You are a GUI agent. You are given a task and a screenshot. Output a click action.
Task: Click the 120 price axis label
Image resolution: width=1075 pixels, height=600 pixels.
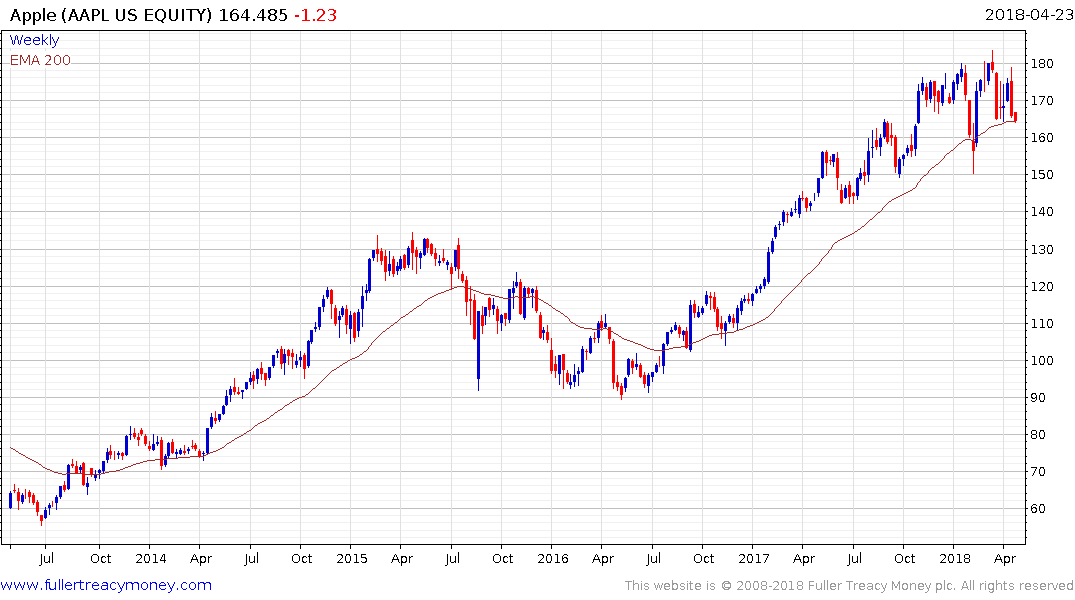[1041, 287]
